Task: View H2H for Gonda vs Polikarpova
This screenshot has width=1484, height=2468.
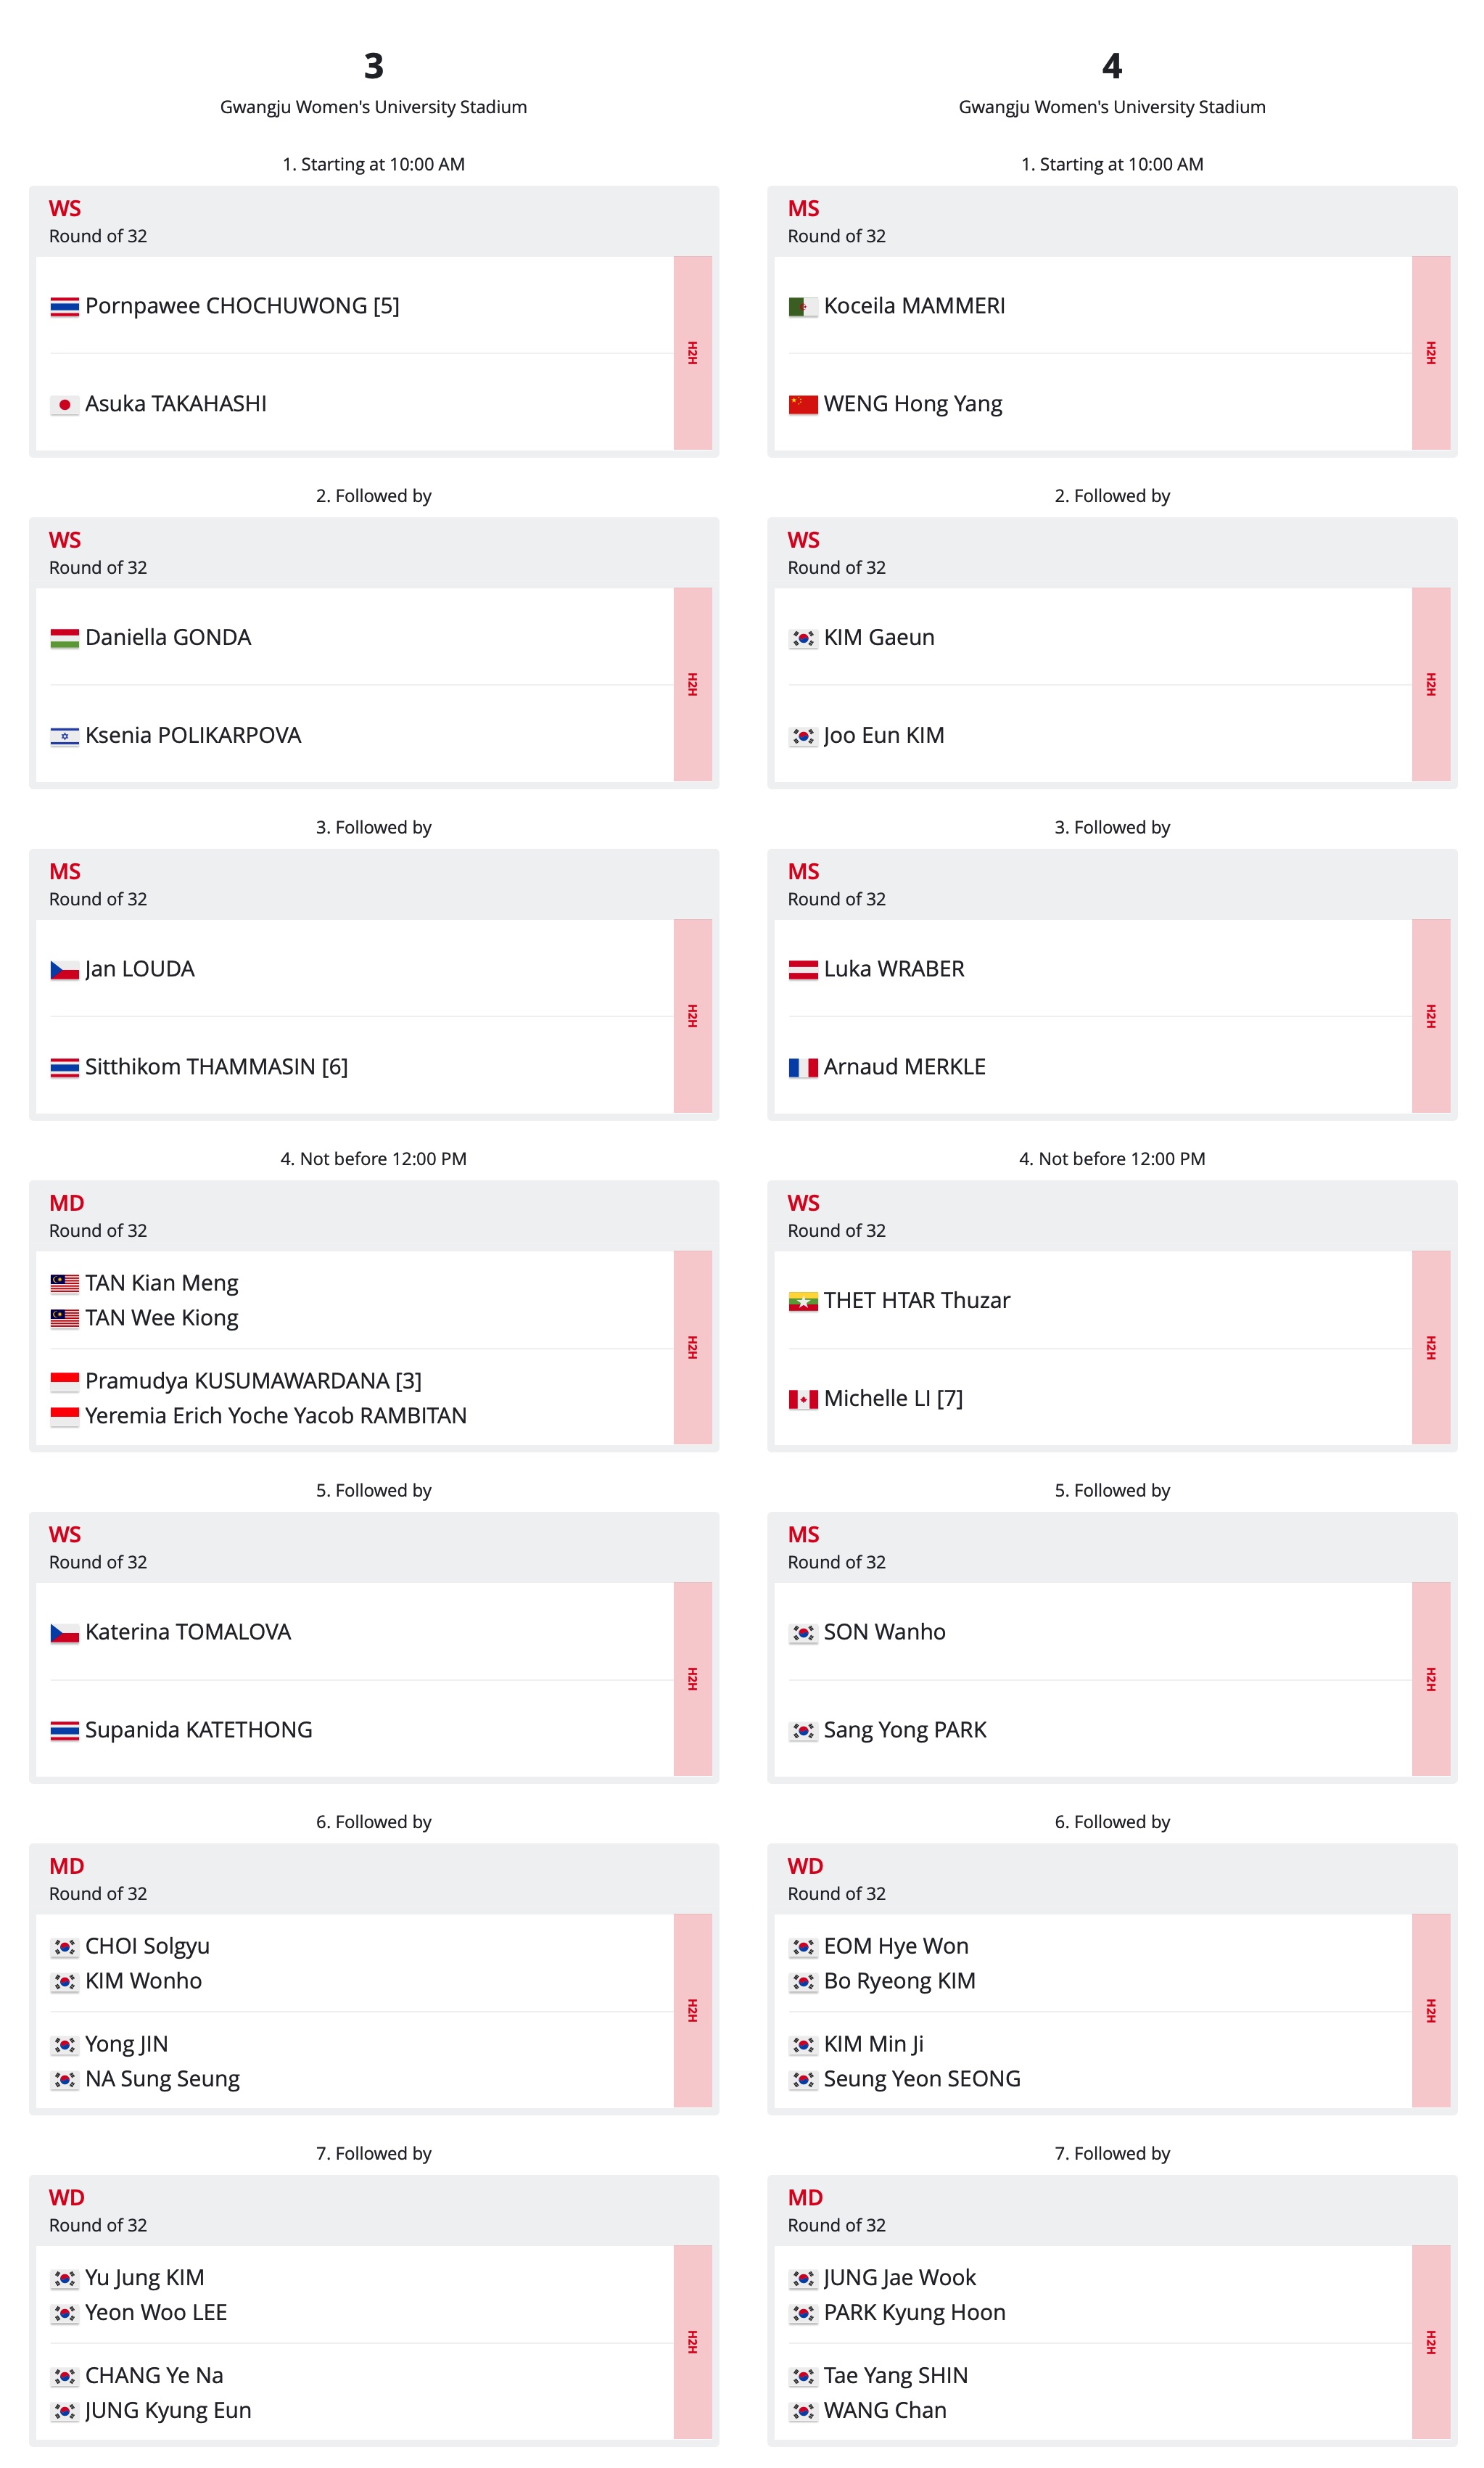Action: pyautogui.click(x=692, y=684)
